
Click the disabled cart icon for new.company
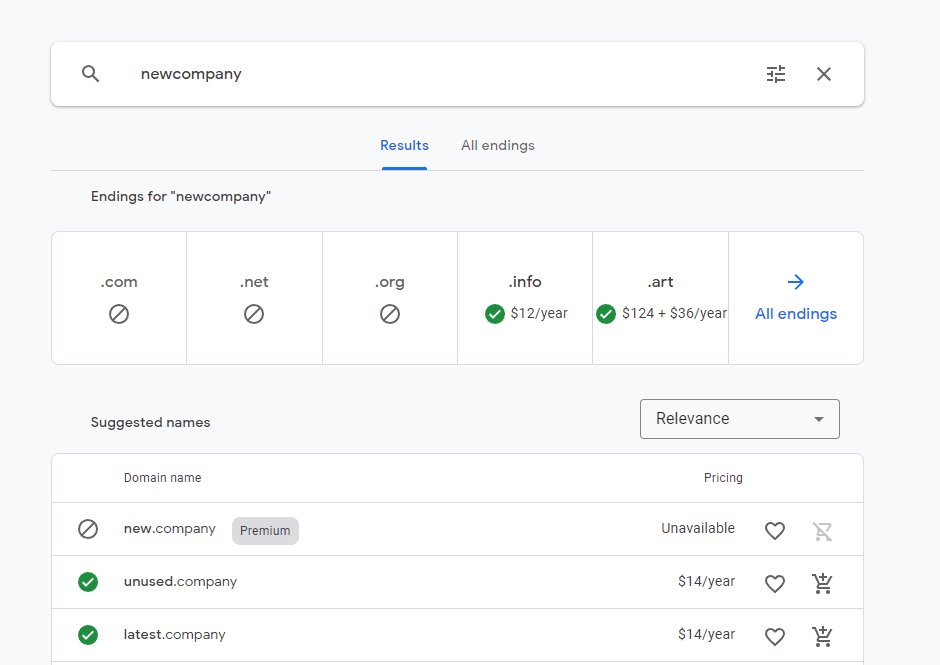click(822, 531)
